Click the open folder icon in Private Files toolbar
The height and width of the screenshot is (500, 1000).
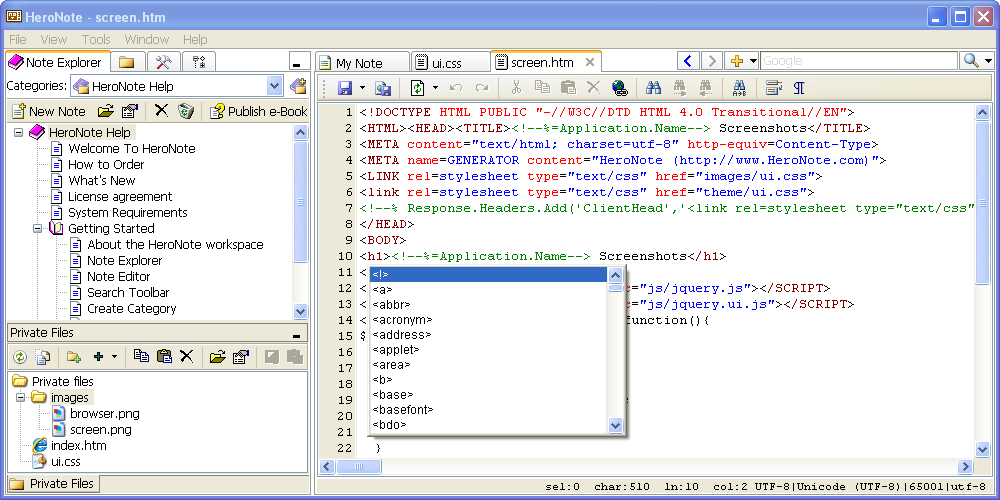pyautogui.click(x=217, y=357)
